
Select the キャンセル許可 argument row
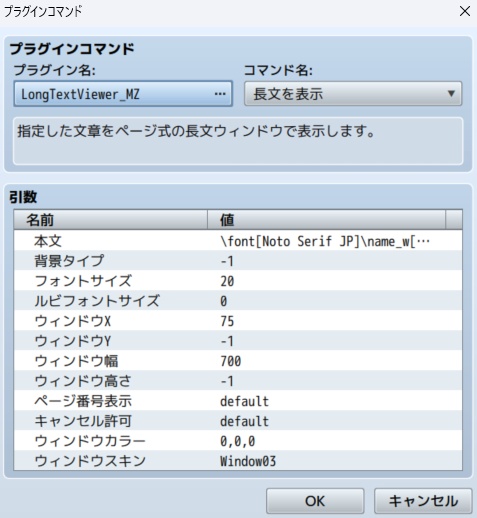[238, 421]
